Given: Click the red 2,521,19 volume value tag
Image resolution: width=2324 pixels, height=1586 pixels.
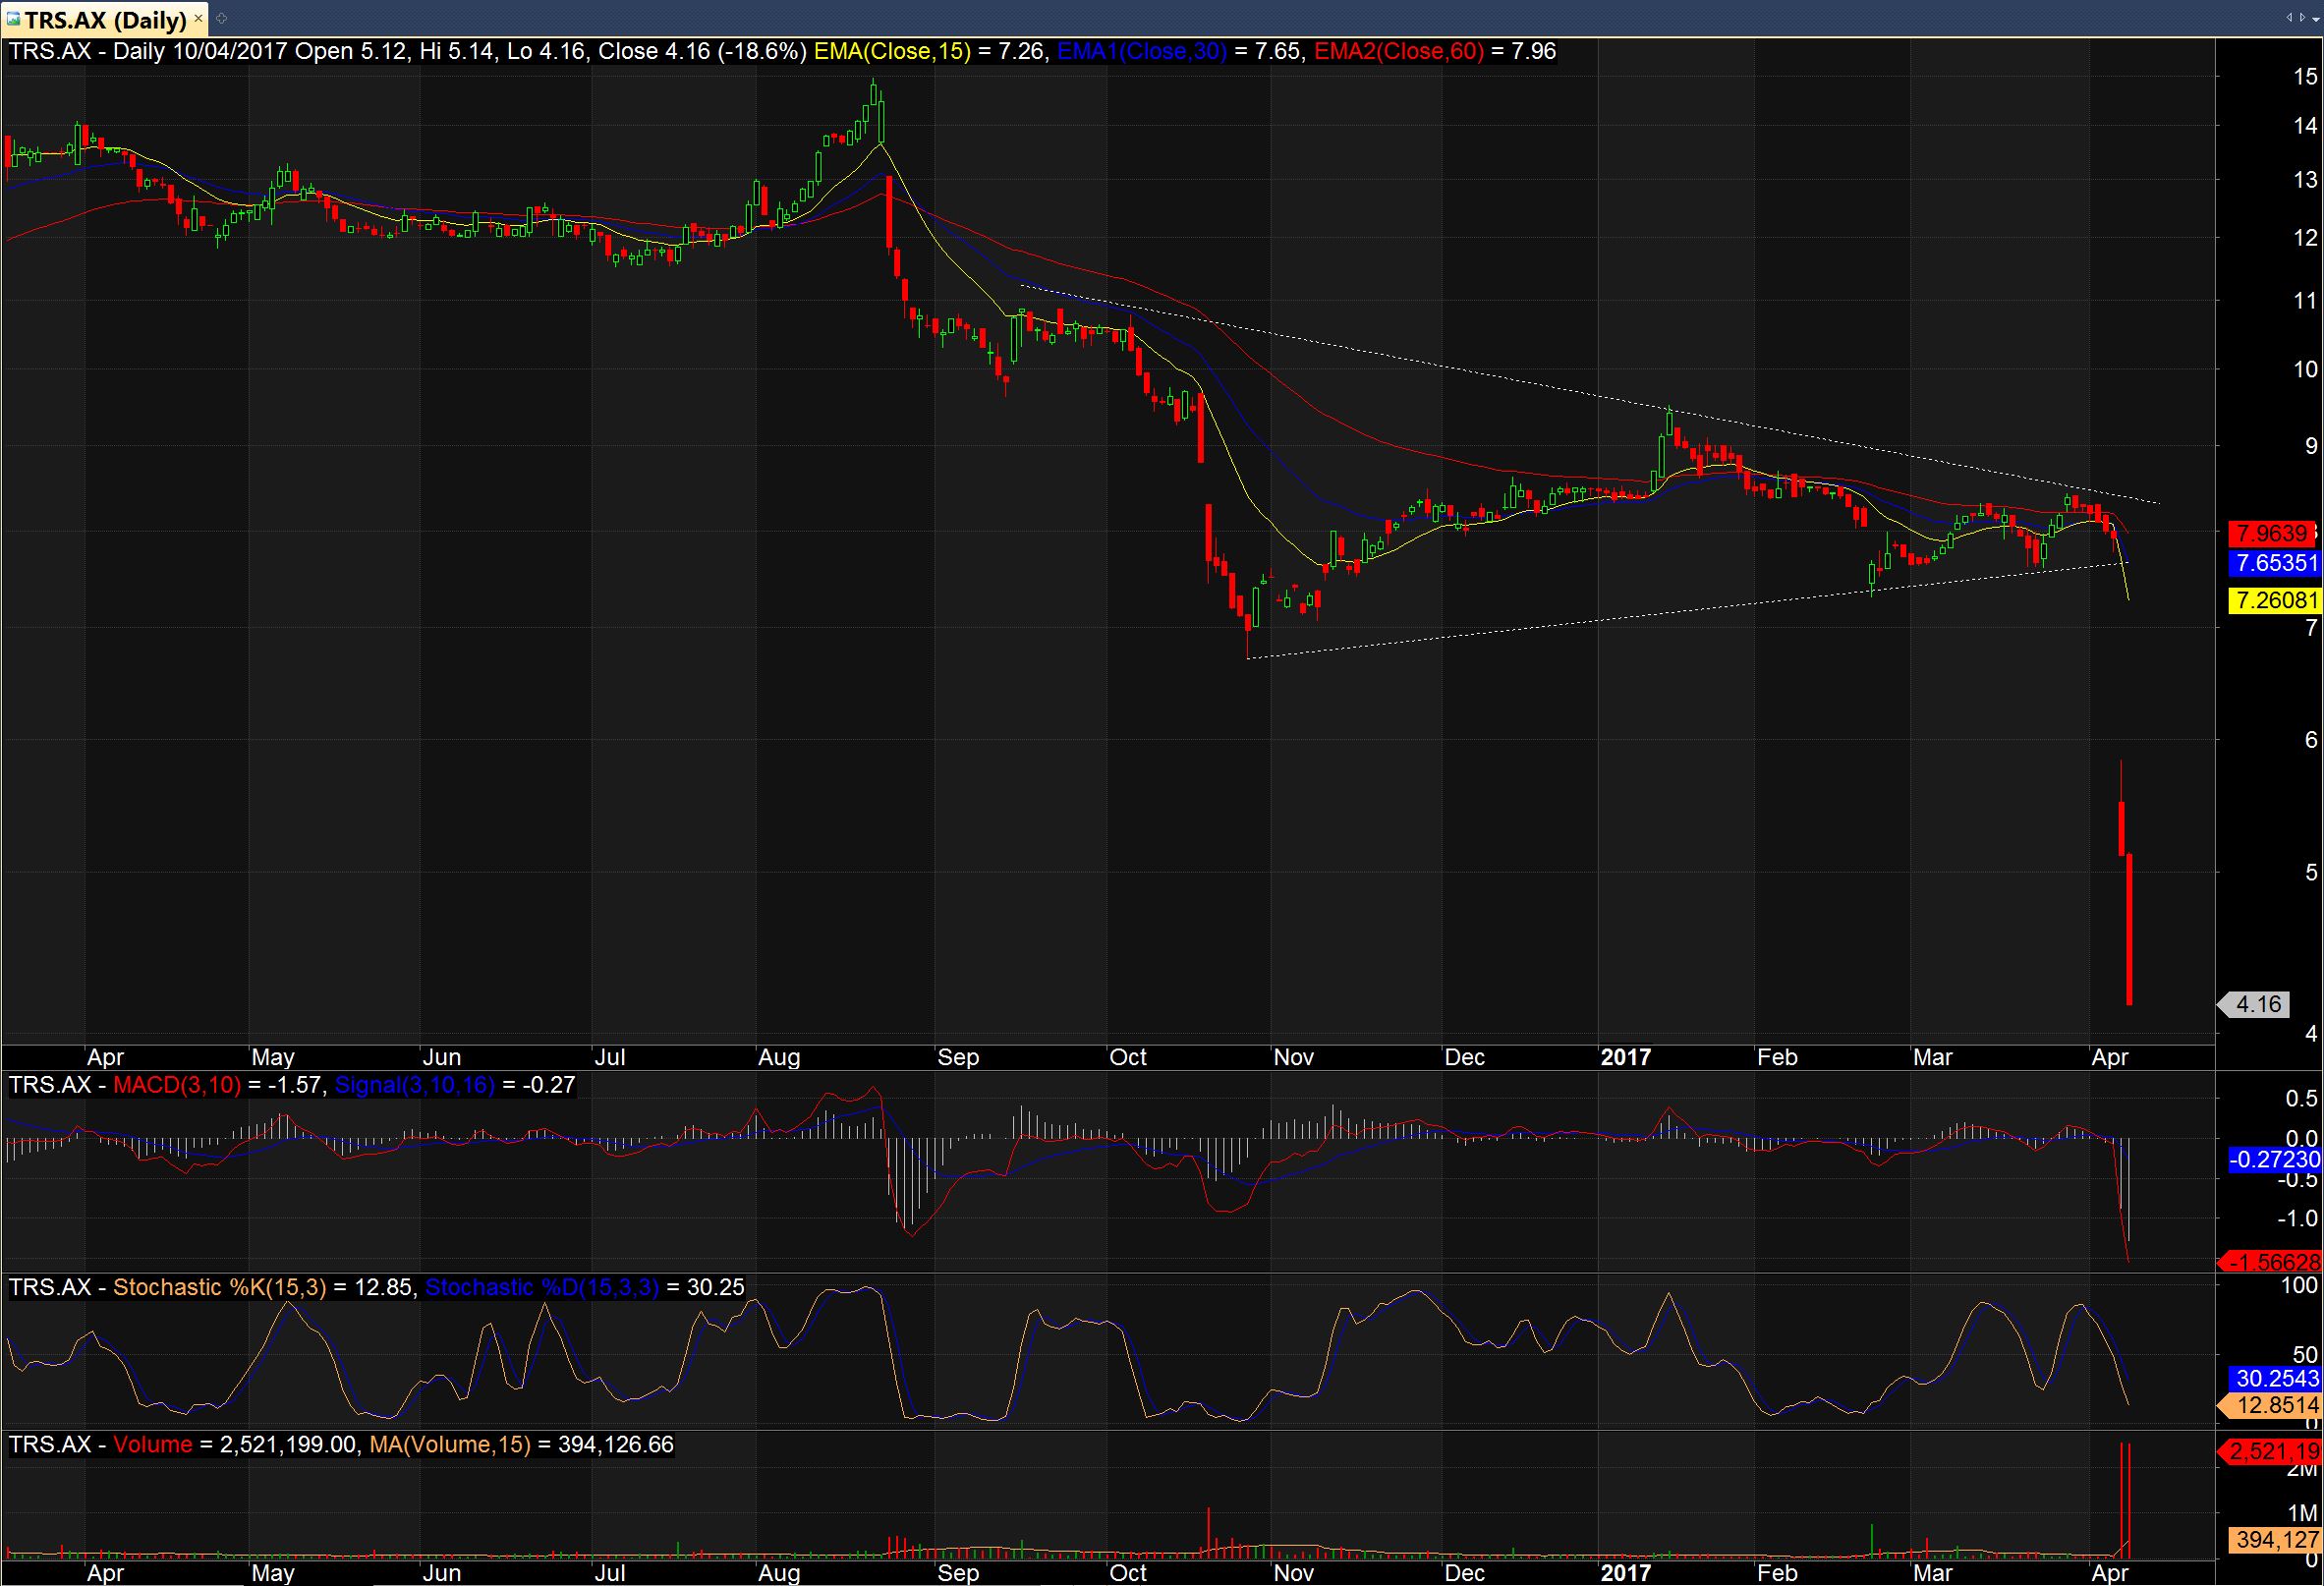Looking at the screenshot, I should [2270, 1451].
